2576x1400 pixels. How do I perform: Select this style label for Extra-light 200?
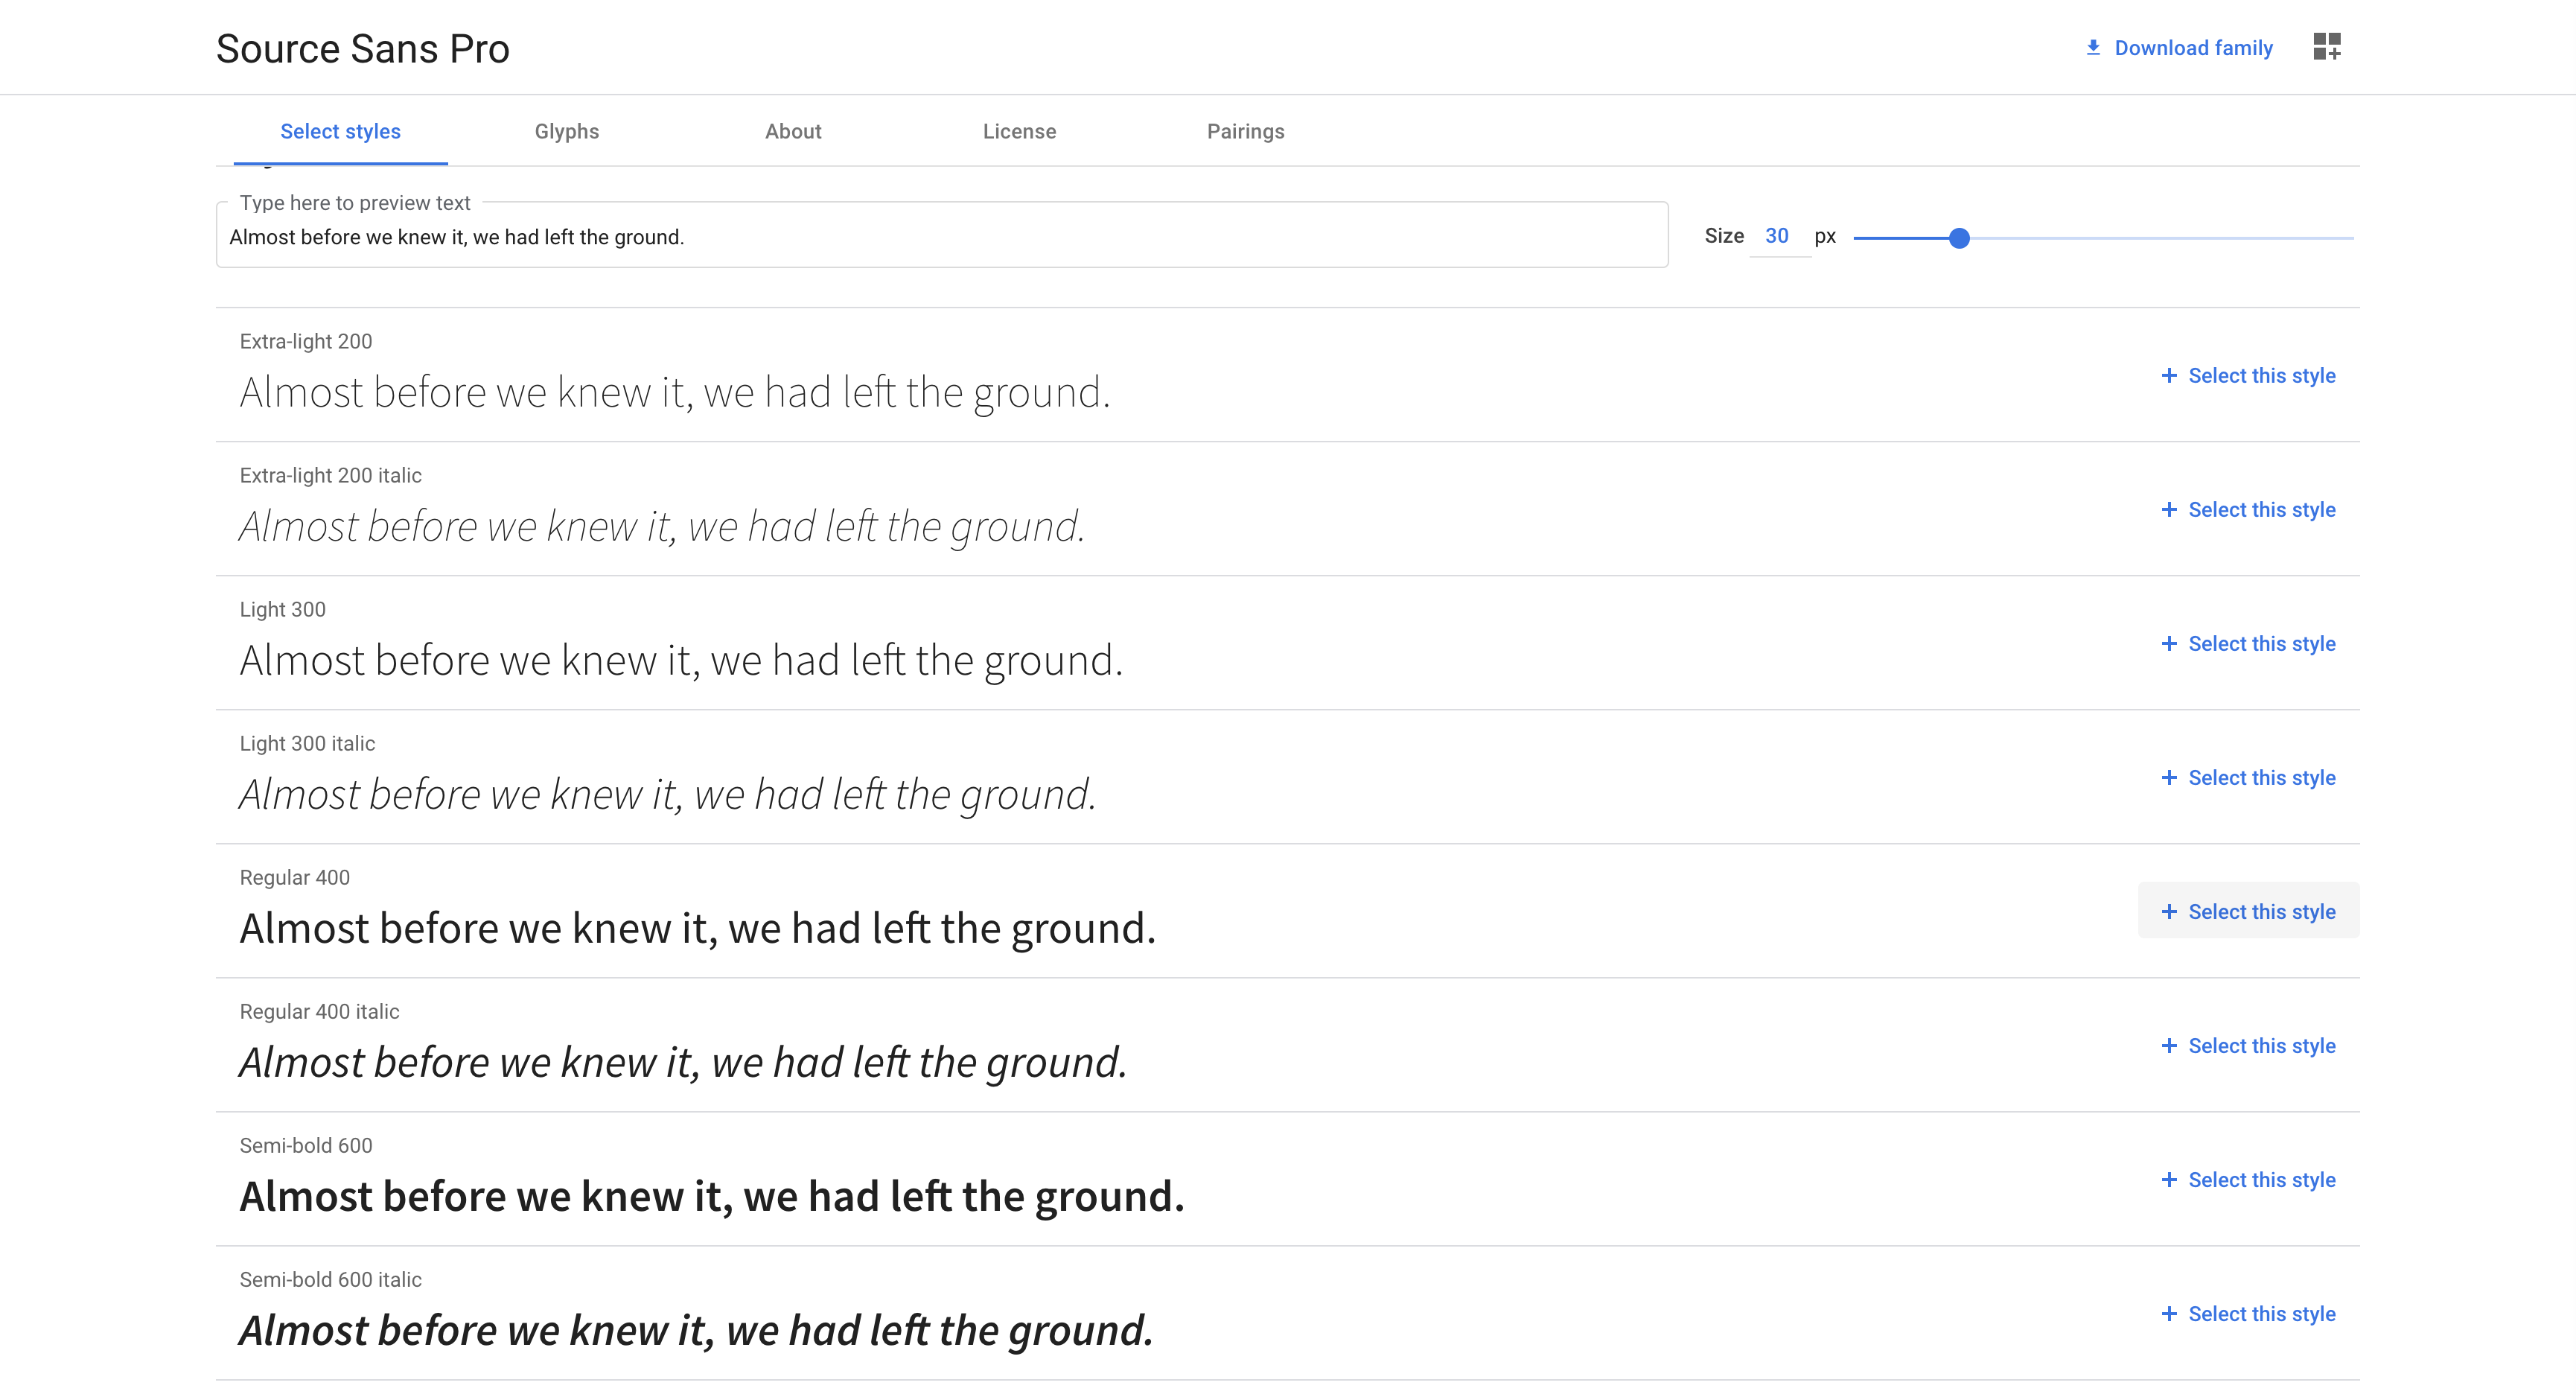click(2262, 376)
